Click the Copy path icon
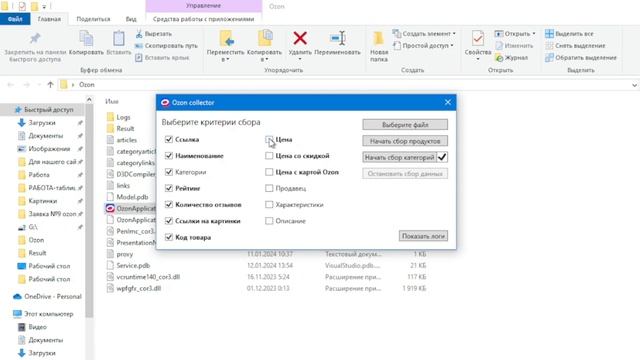 [x=139, y=46]
